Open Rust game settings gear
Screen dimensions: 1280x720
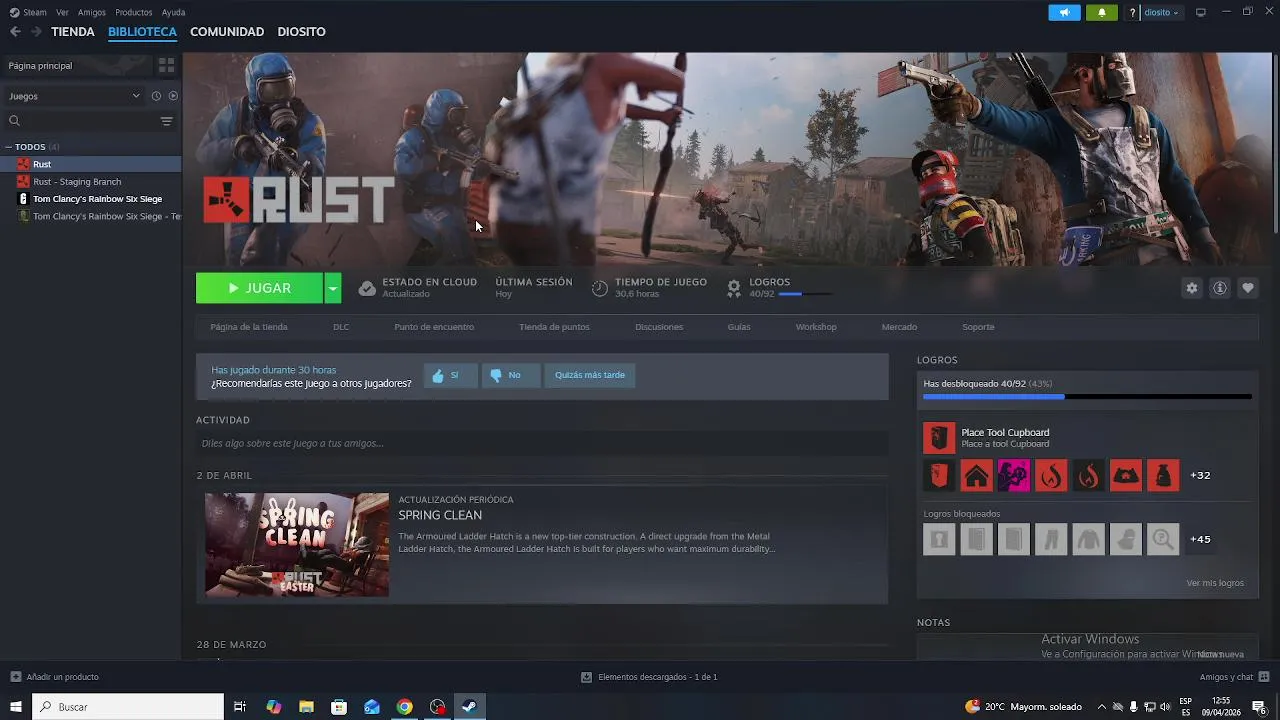click(x=1191, y=288)
